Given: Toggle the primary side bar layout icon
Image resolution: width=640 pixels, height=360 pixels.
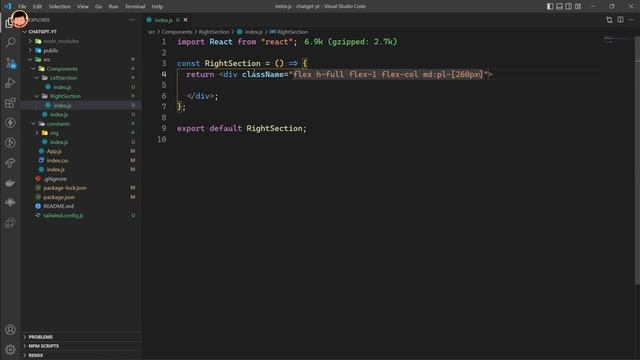Looking at the screenshot, I should tap(550, 6).
